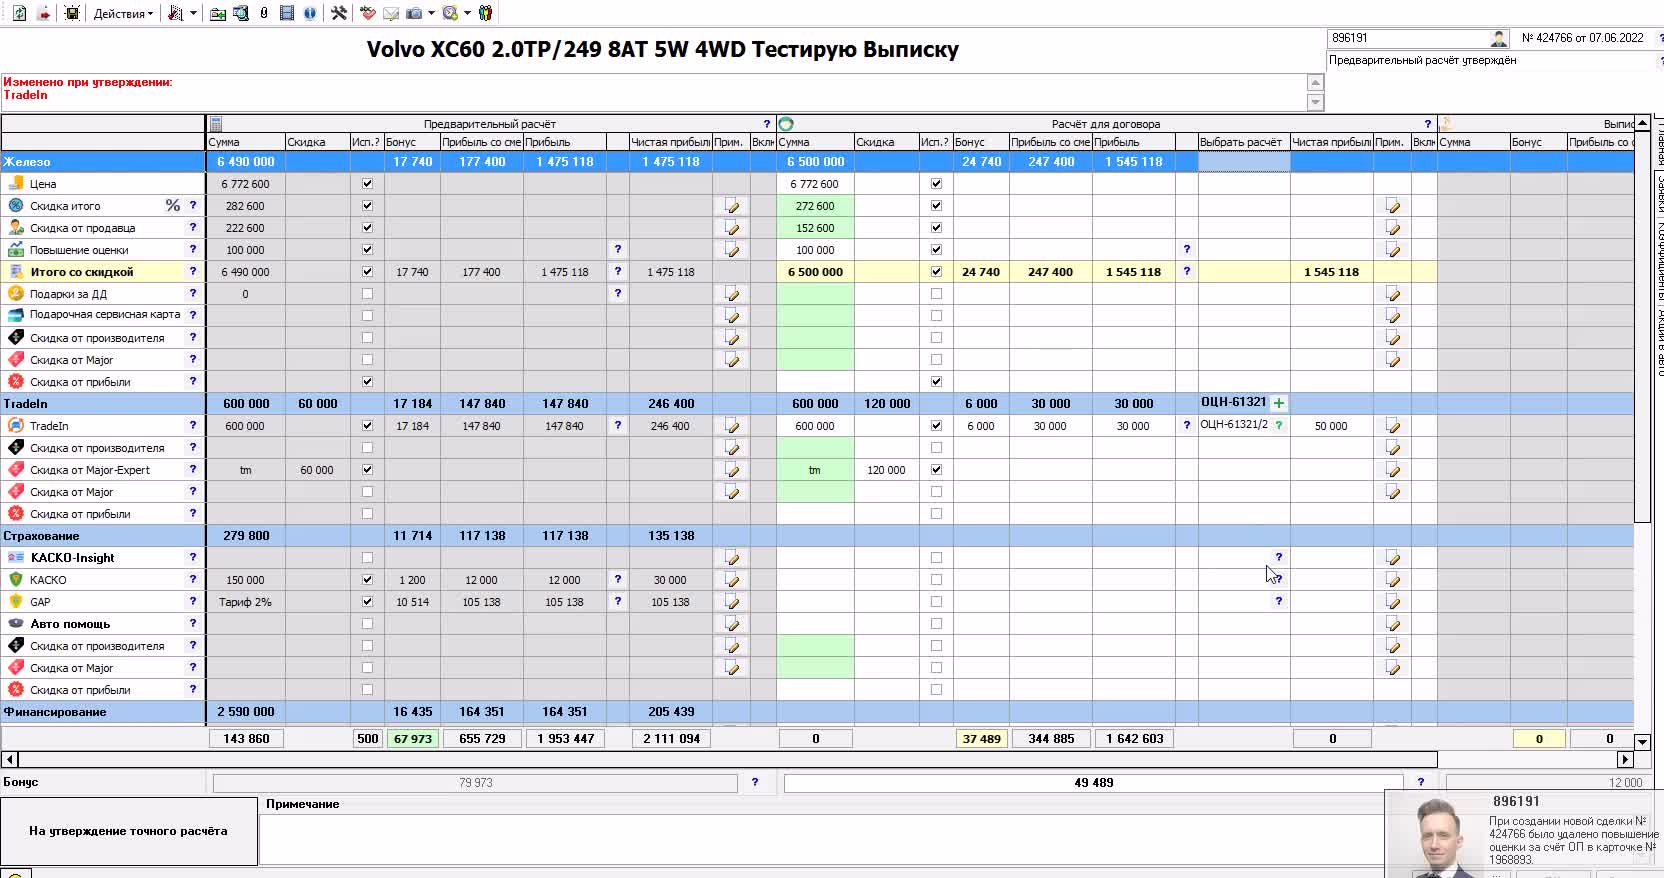Click the clear filter brush icon
Image resolution: width=1664 pixels, height=878 pixels.
tap(176, 13)
